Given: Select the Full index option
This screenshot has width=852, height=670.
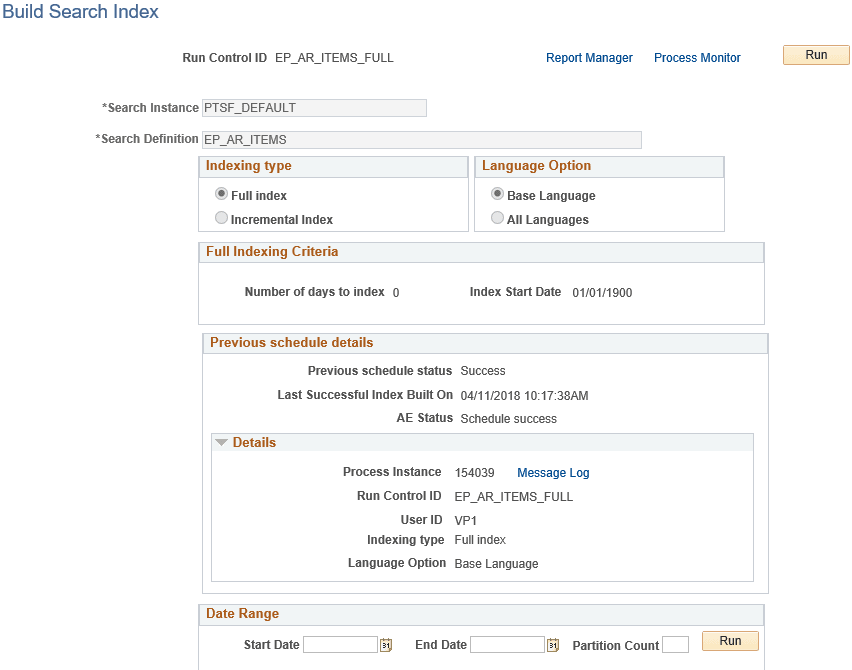Looking at the screenshot, I should click(x=222, y=195).
